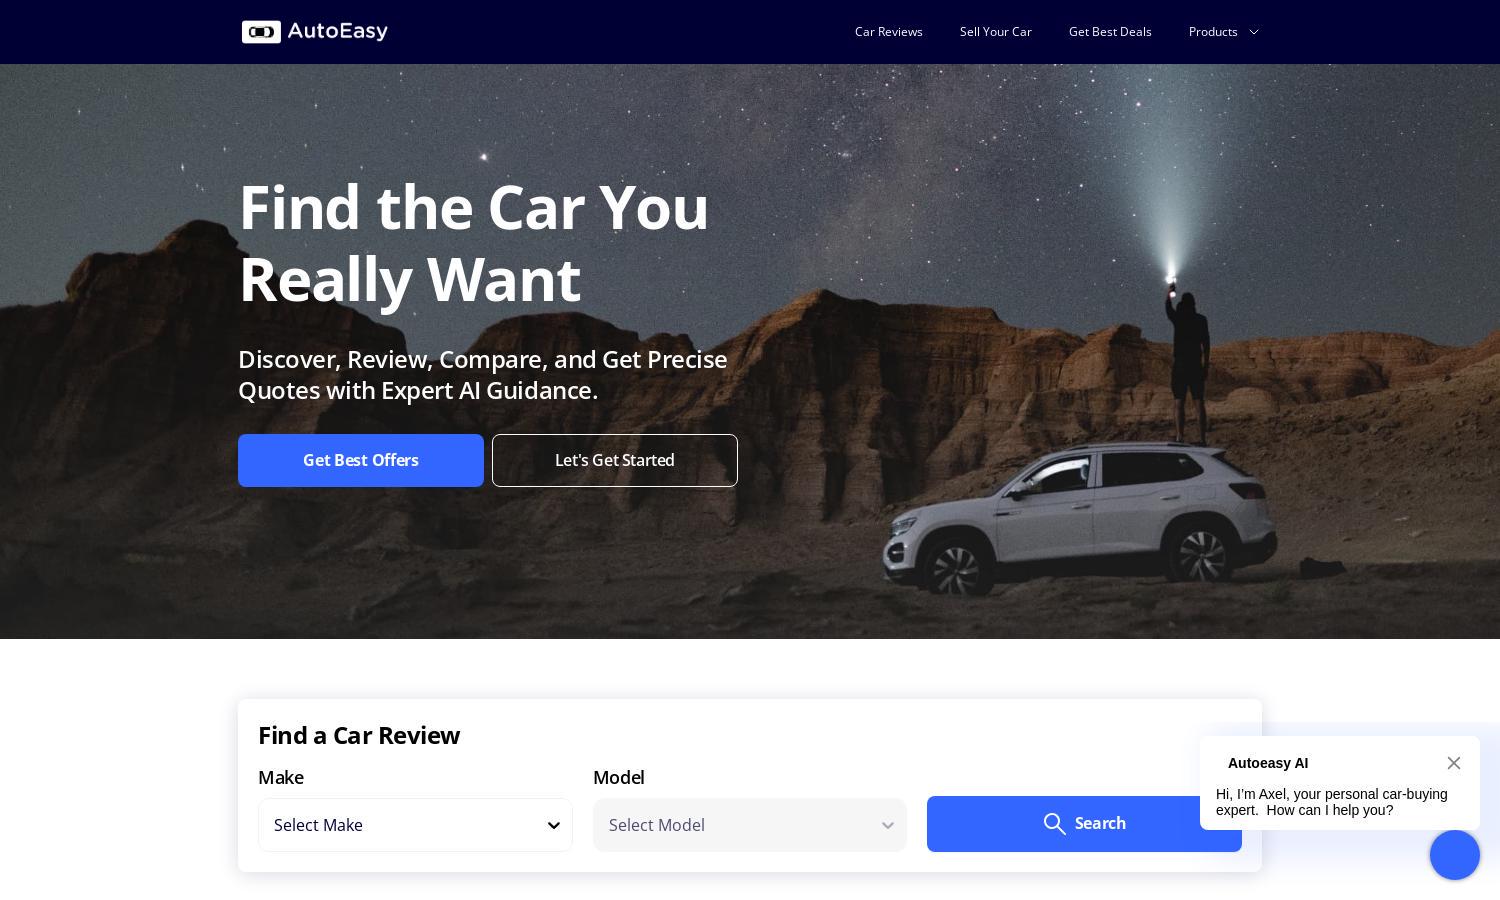Open Get Best Deals link
The height and width of the screenshot is (900, 1500).
1110,32
